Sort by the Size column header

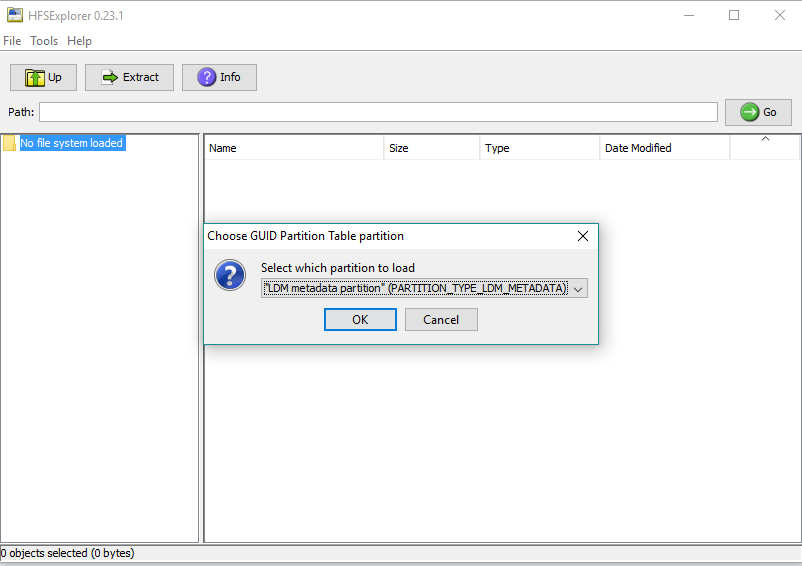point(432,148)
